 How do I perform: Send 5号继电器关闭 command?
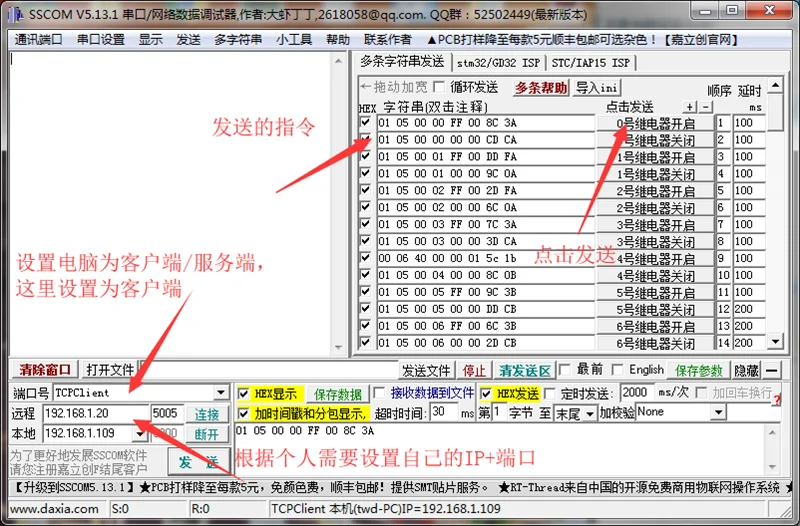[655, 309]
